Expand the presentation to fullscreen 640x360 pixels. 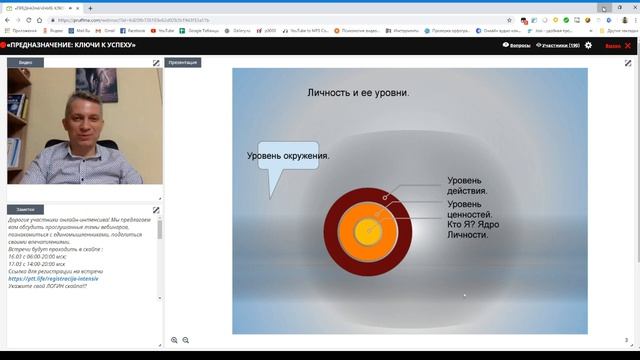click(628, 63)
